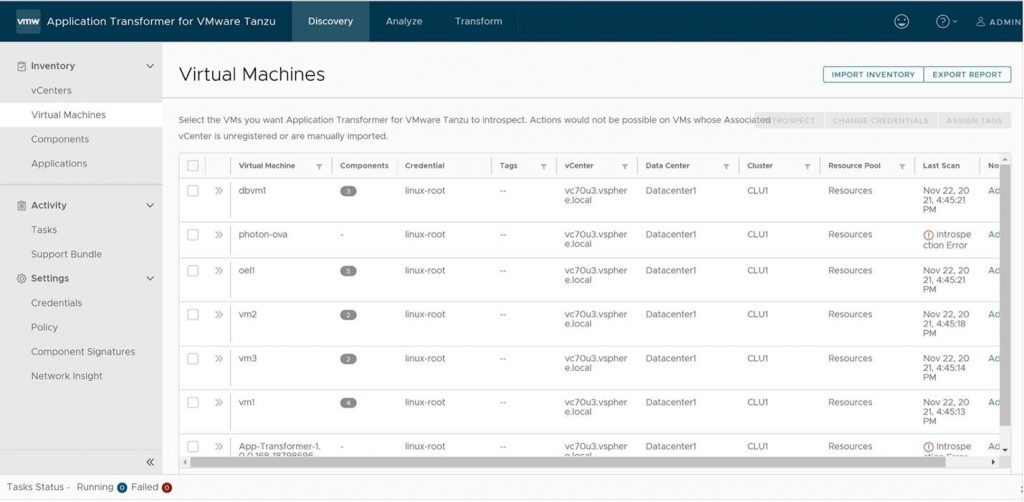Open Data Center column filter icon

[726, 166]
